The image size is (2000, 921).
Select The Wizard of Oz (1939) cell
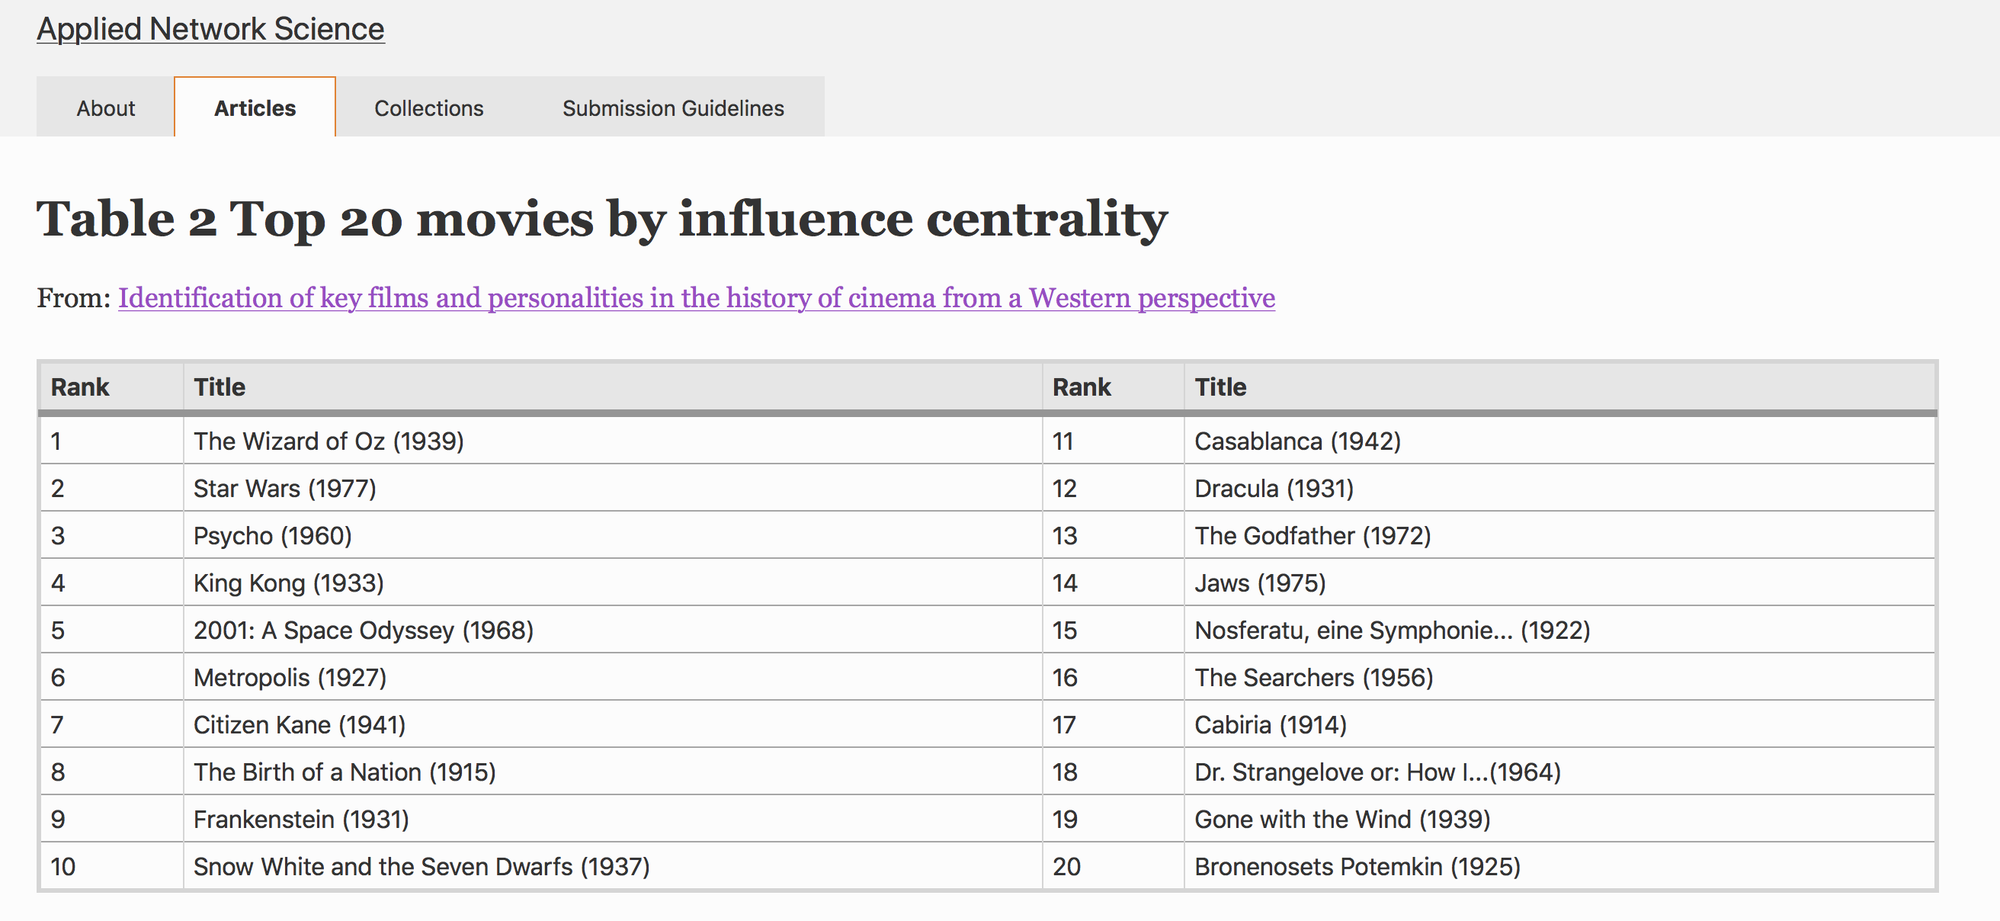pyautogui.click(x=612, y=441)
